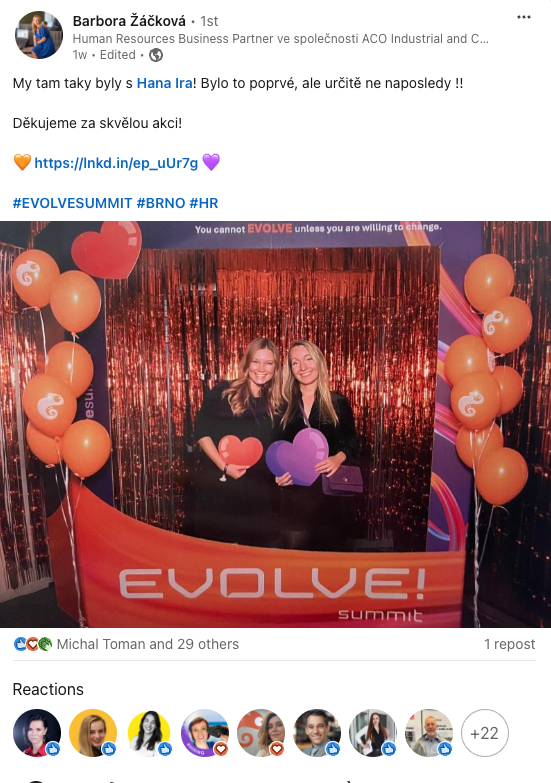Expand the +22 more reactions bubble
This screenshot has width=551, height=783.
coord(484,733)
